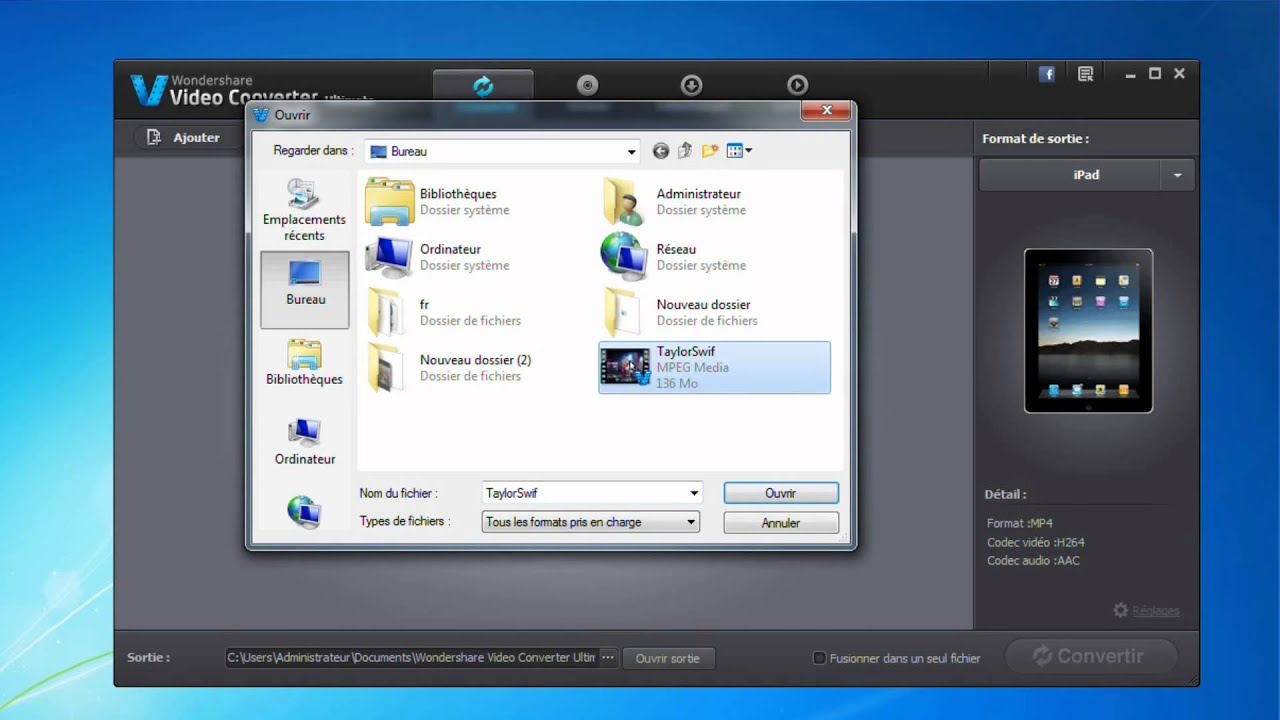This screenshot has width=1280, height=720.
Task: Switch to the Download tab icon
Action: [692, 85]
